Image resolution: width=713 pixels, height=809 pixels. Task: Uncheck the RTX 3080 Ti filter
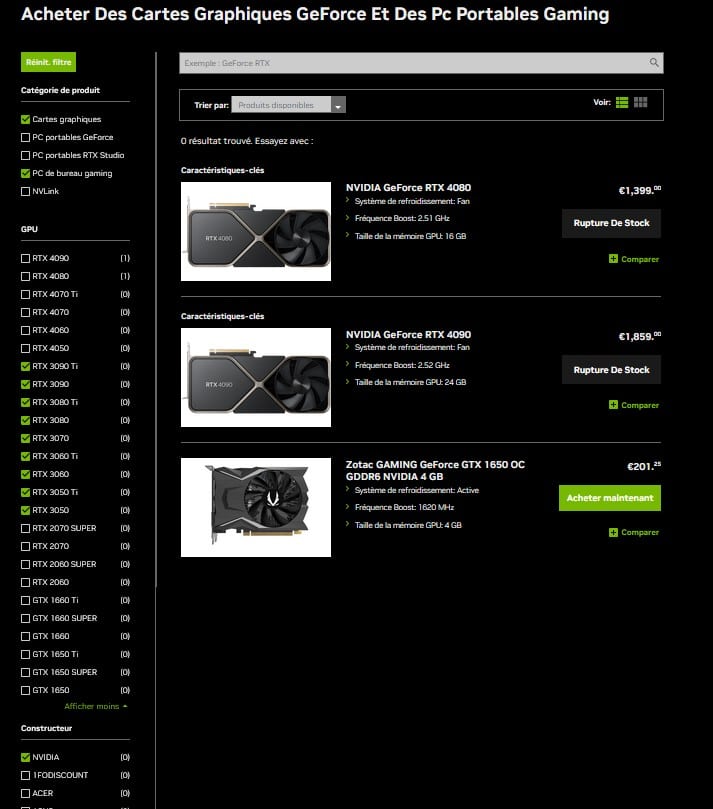pyautogui.click(x=25, y=402)
